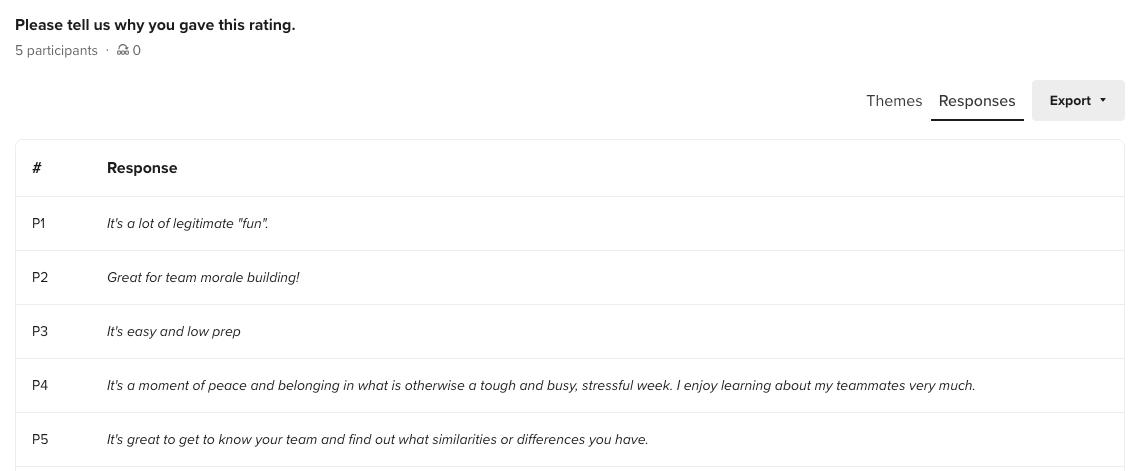Click participant label P2
The width and height of the screenshot is (1138, 471).
click(x=40, y=278)
